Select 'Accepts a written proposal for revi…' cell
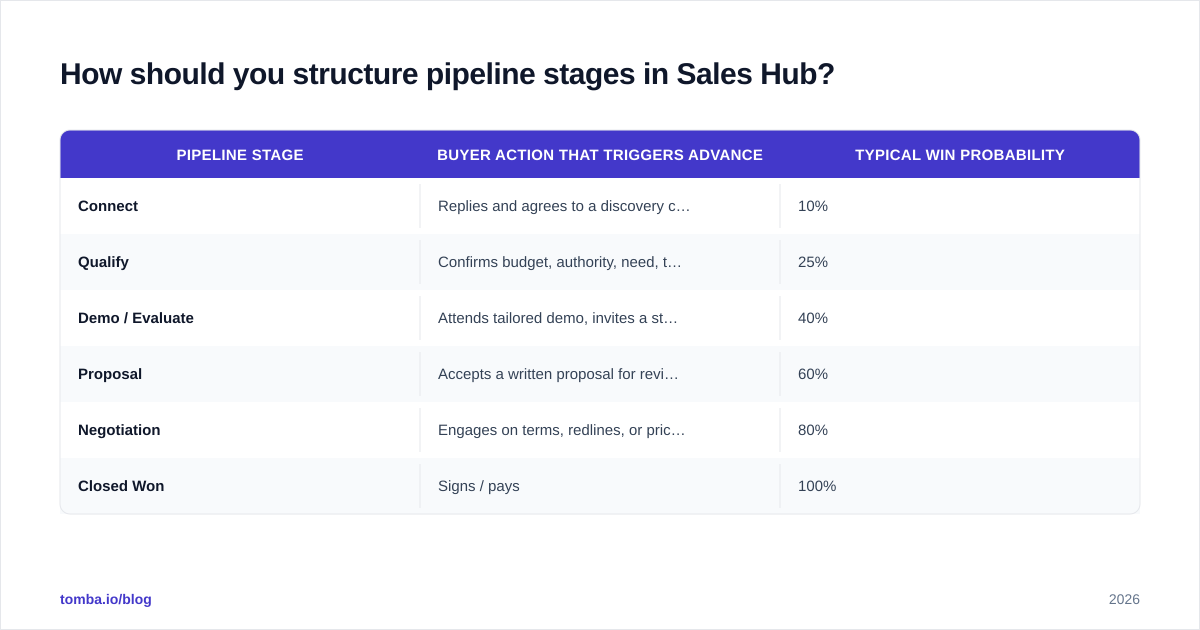The width and height of the screenshot is (1200, 630). point(600,374)
